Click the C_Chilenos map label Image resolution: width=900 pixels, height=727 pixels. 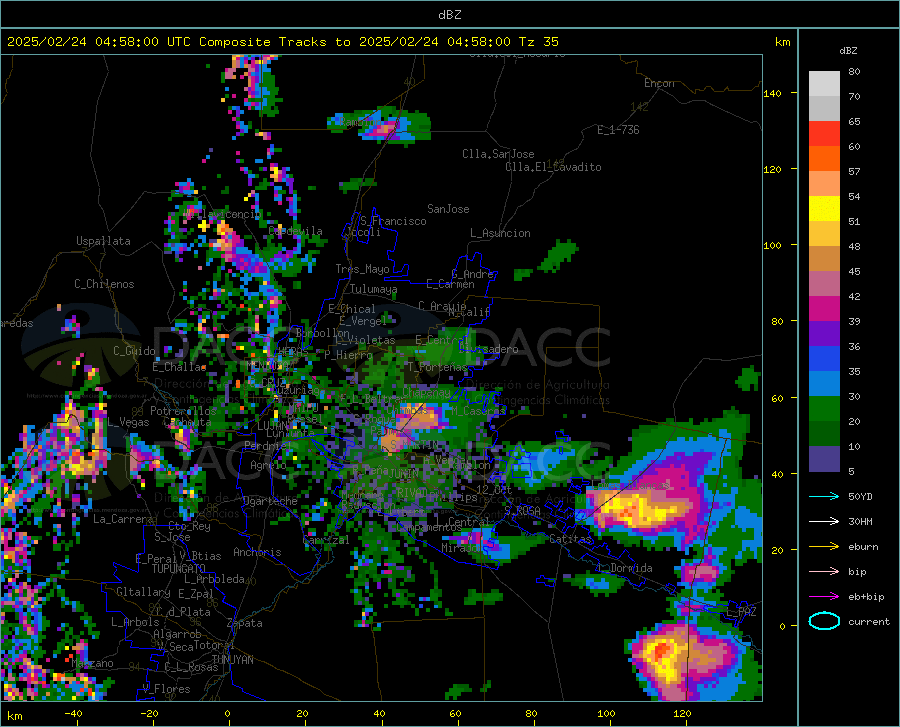[x=104, y=284]
